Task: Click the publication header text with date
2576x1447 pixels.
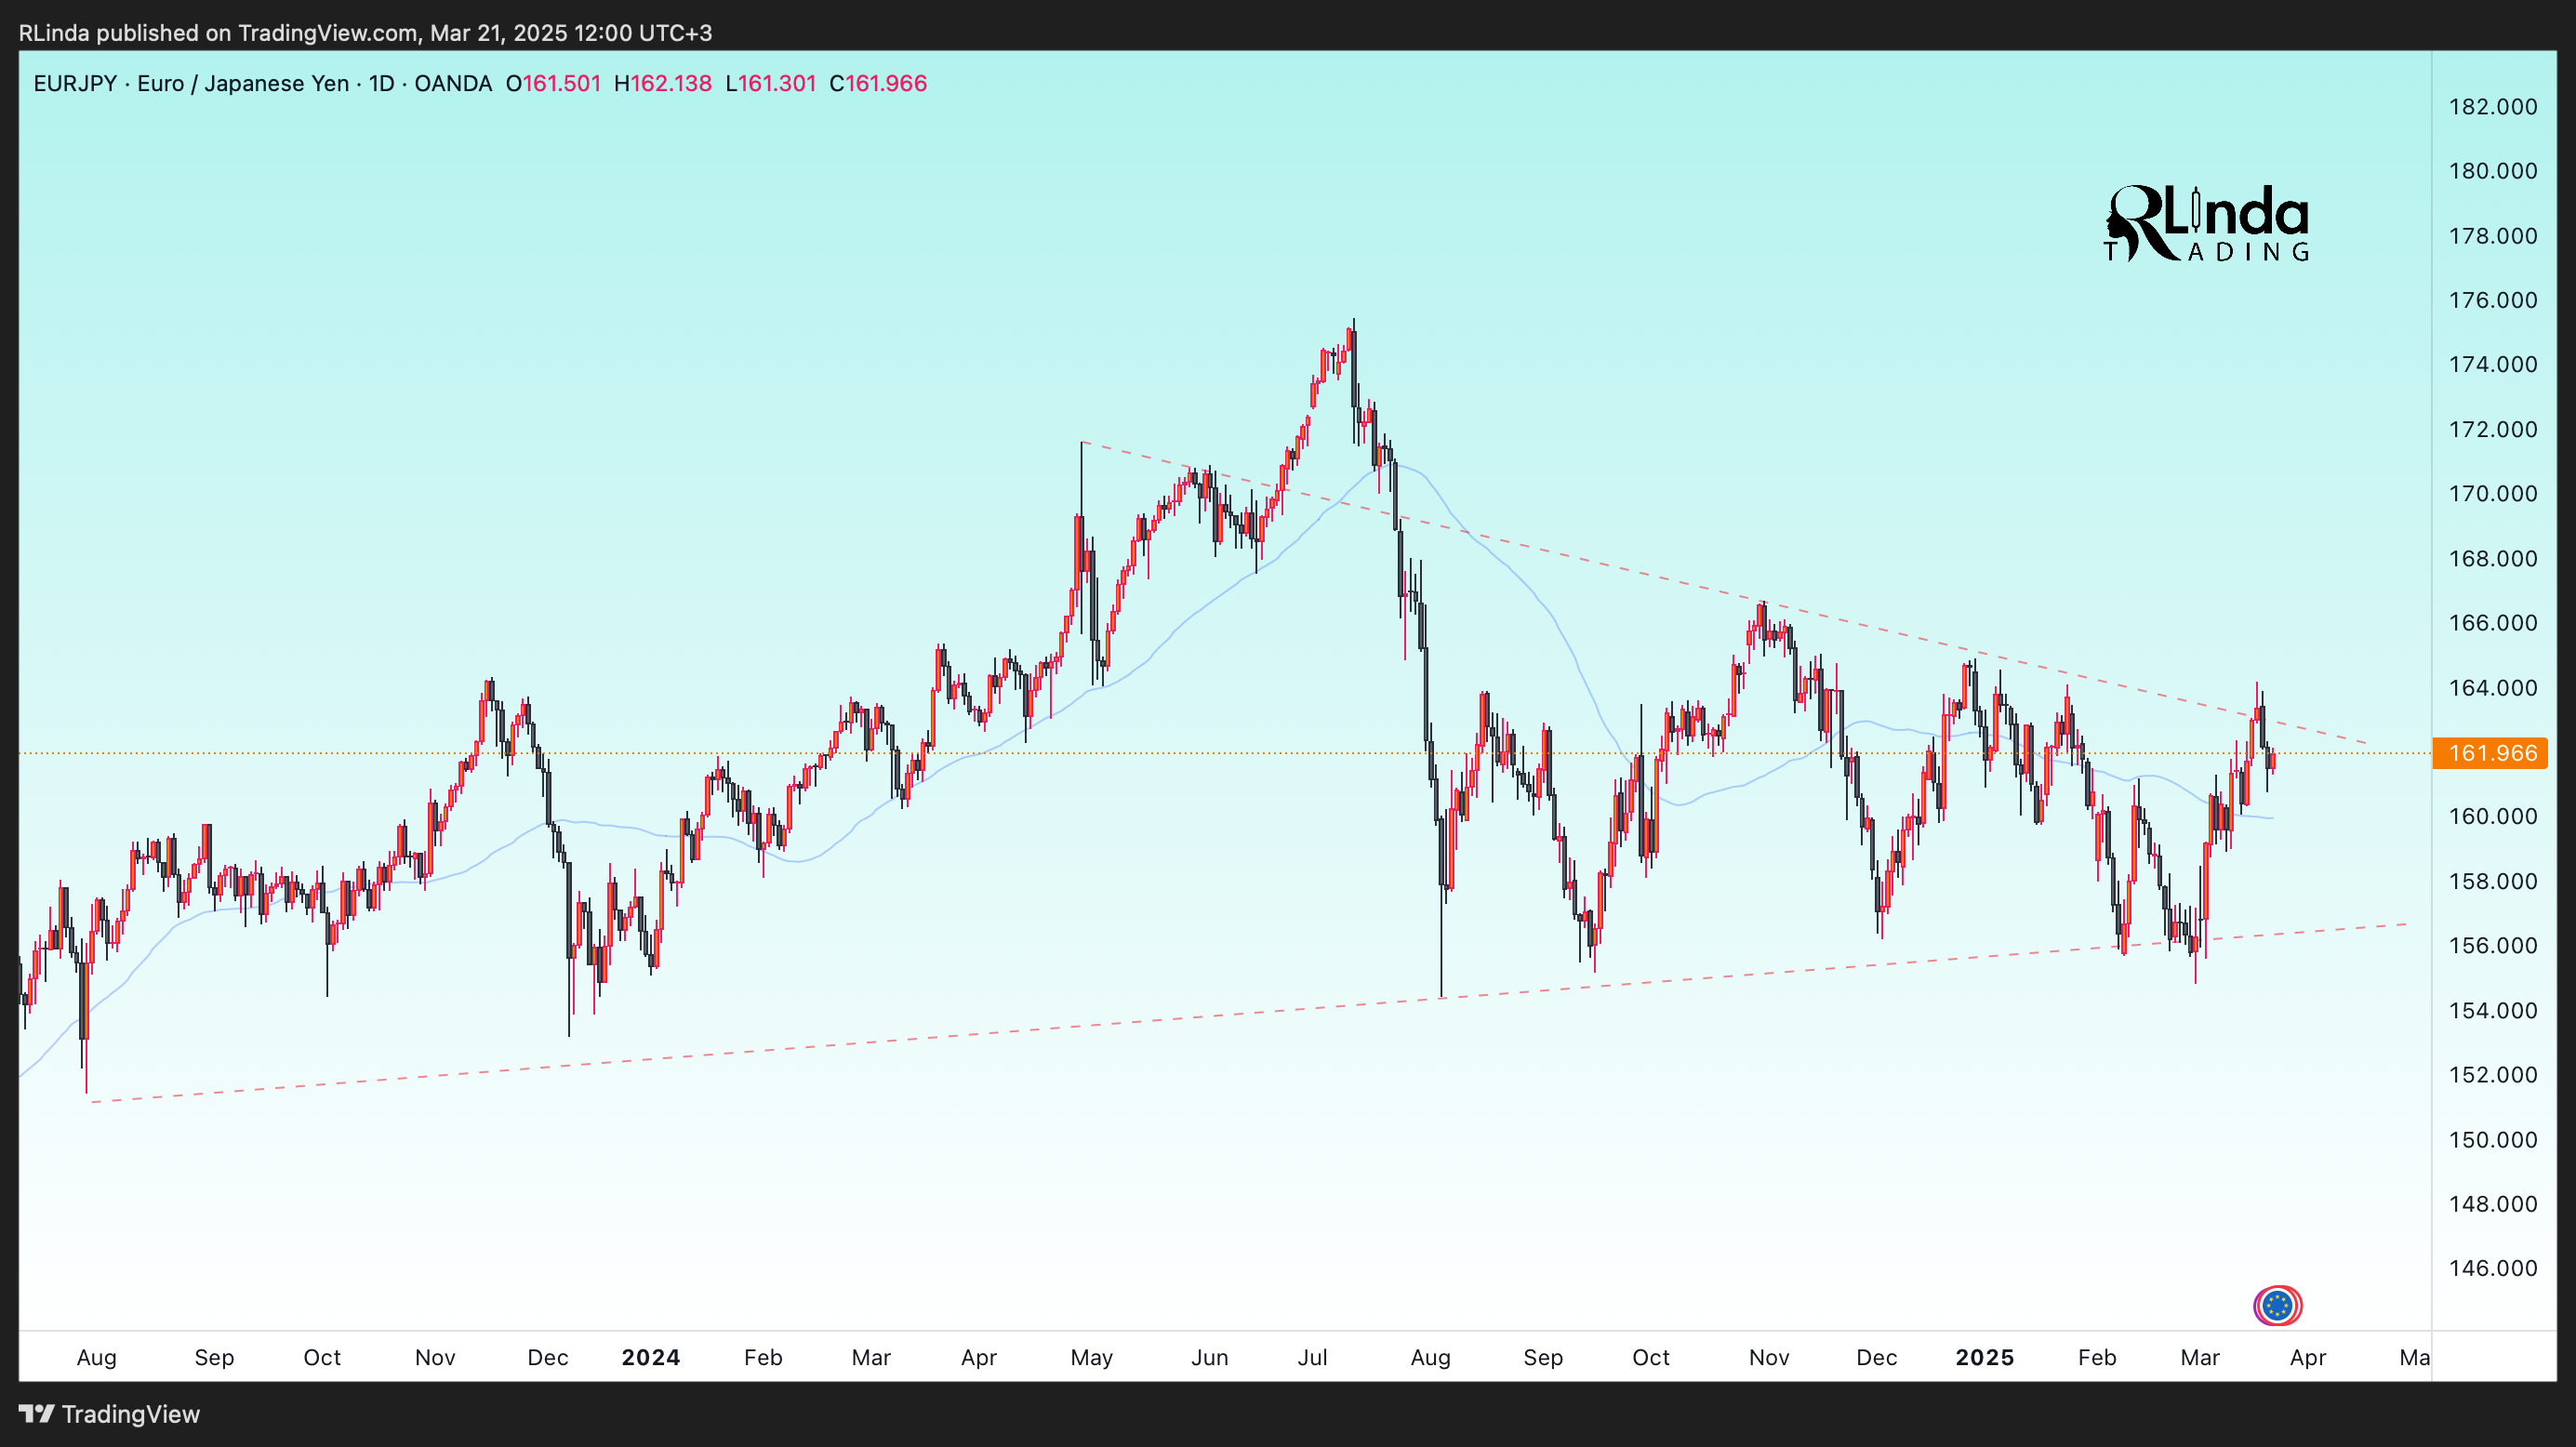Action: 365,33
